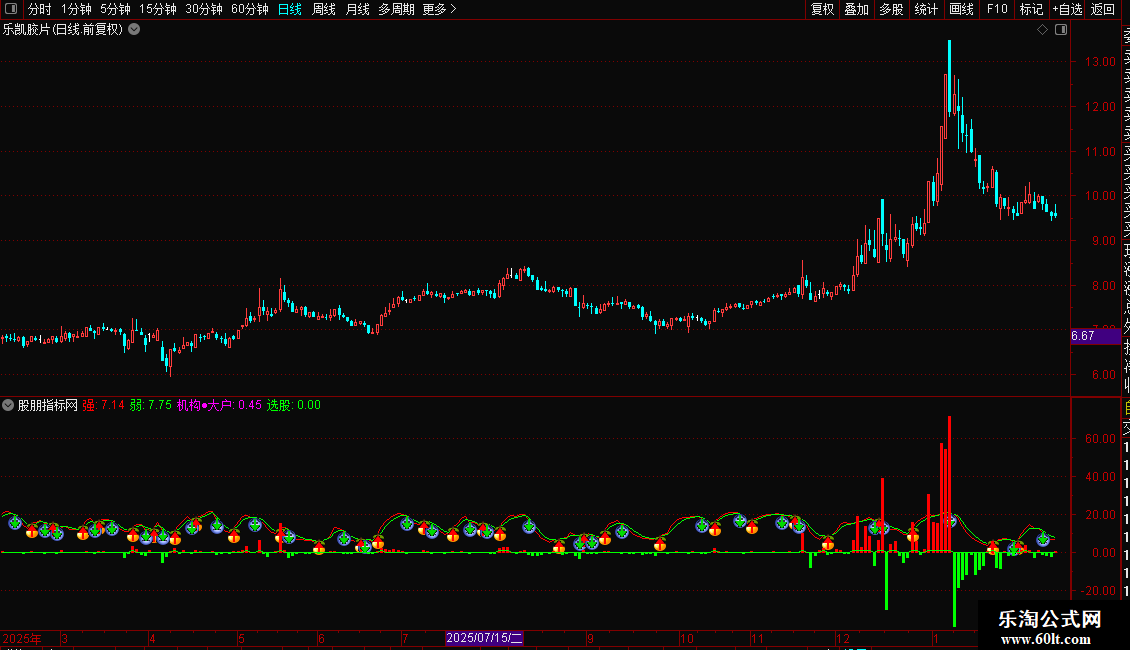
Task: Click the 乐凯胶片(日线.前复权) chart title
Action: [63, 30]
